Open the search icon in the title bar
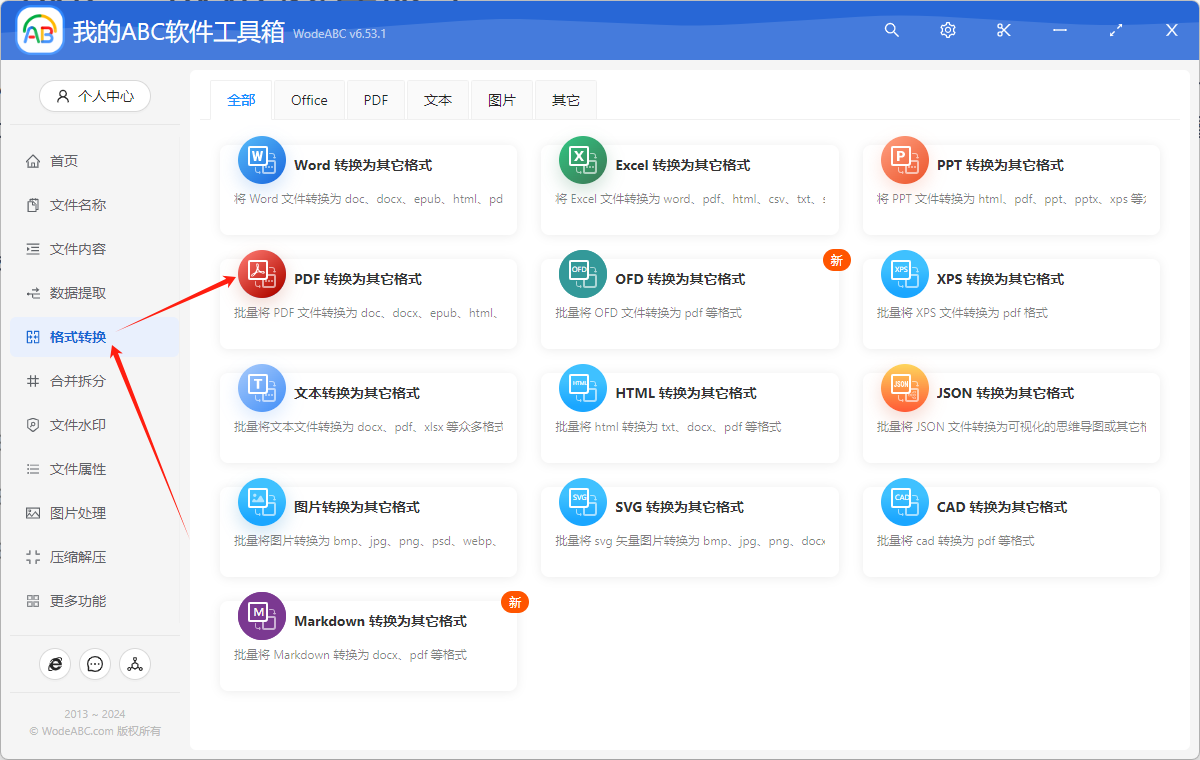 (x=891, y=30)
